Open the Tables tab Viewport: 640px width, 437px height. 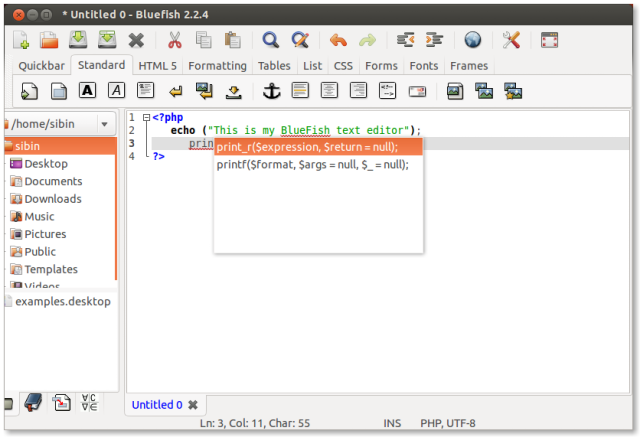pyautogui.click(x=274, y=66)
